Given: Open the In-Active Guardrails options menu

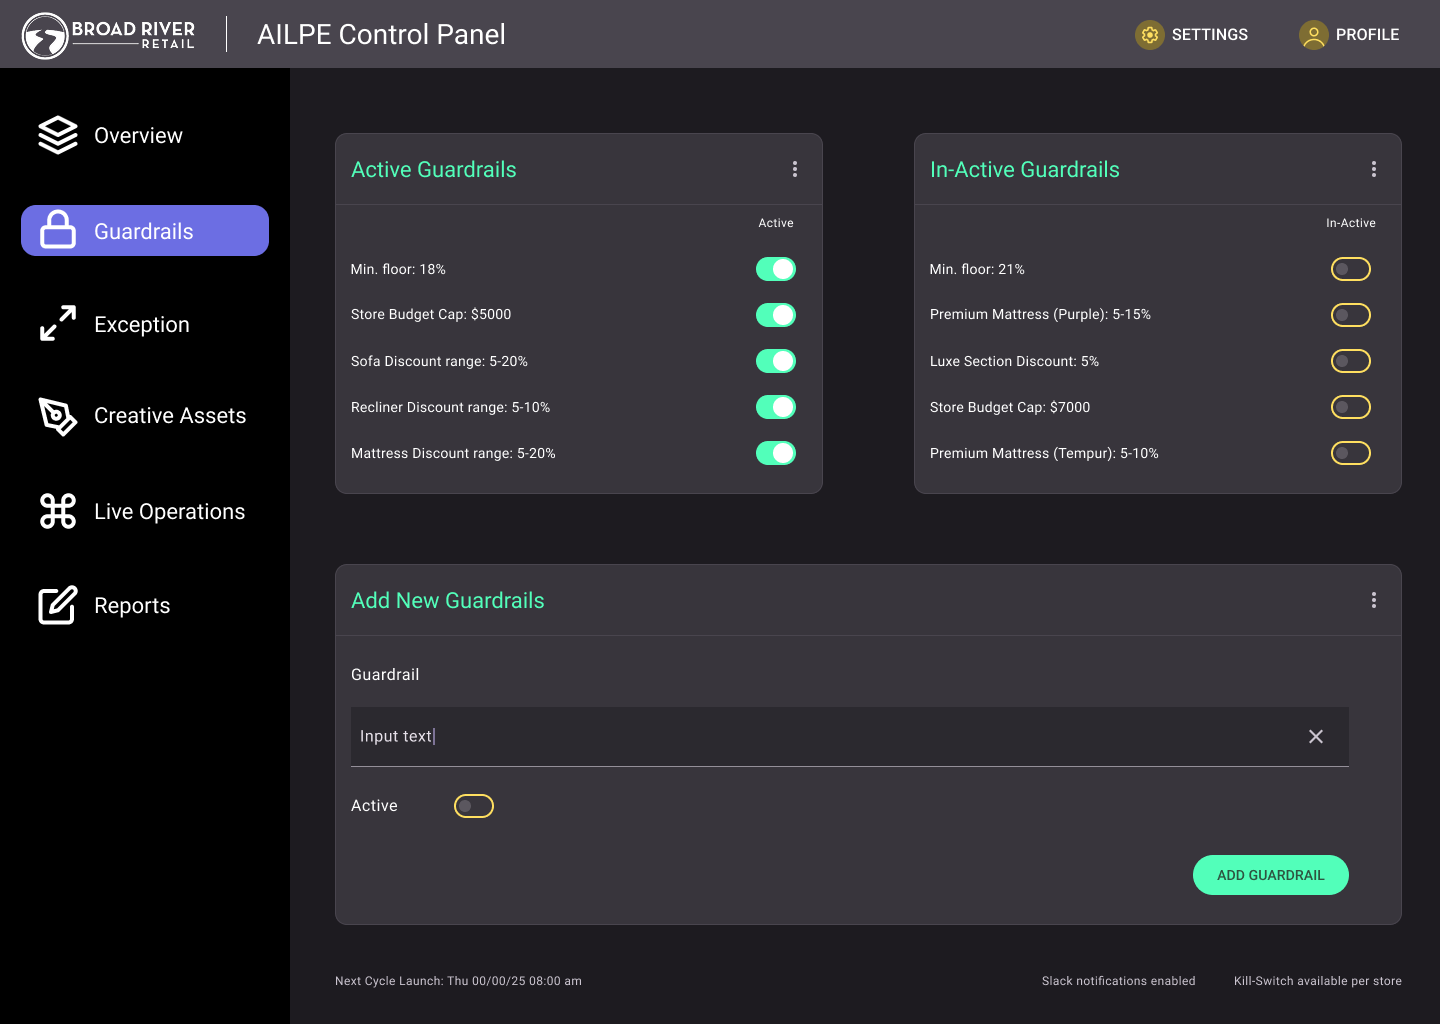Looking at the screenshot, I should [x=1374, y=169].
